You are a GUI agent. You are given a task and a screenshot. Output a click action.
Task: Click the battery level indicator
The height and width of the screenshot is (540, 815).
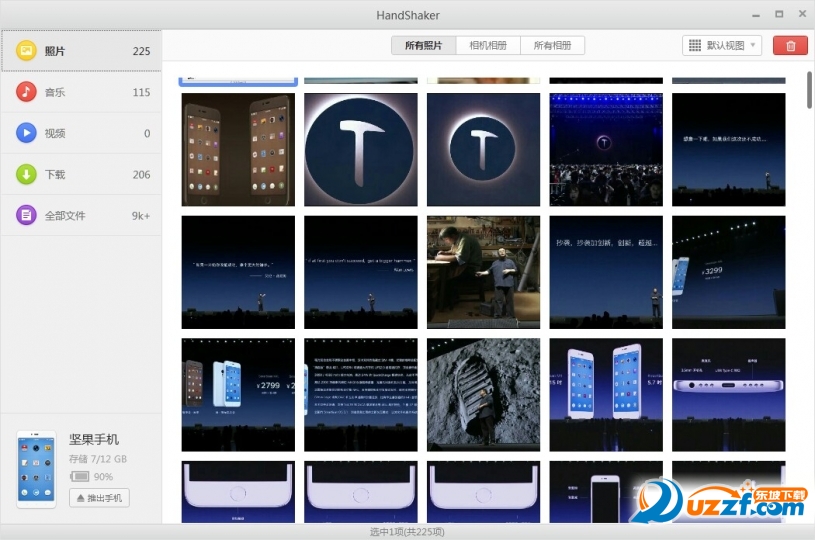[x=80, y=477]
